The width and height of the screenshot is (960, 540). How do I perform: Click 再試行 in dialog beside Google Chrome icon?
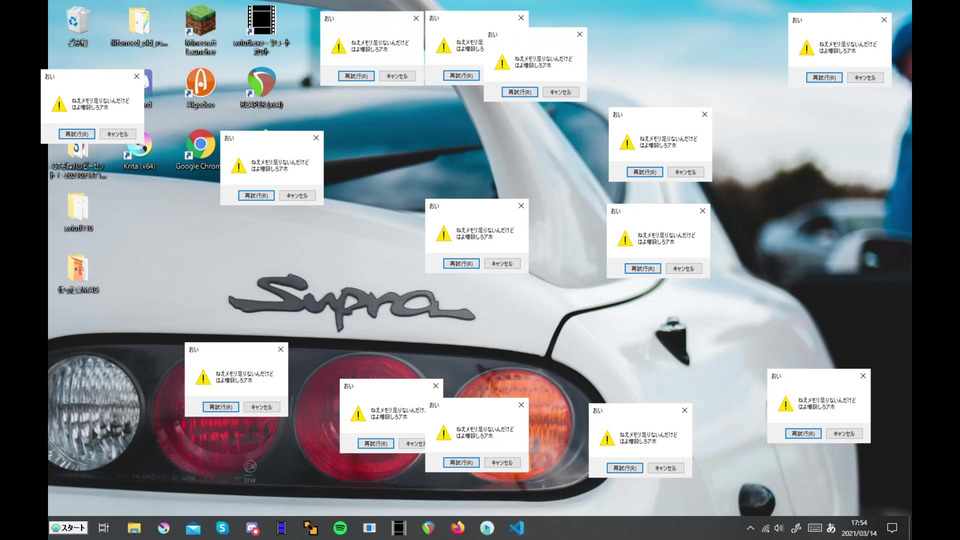(x=256, y=195)
